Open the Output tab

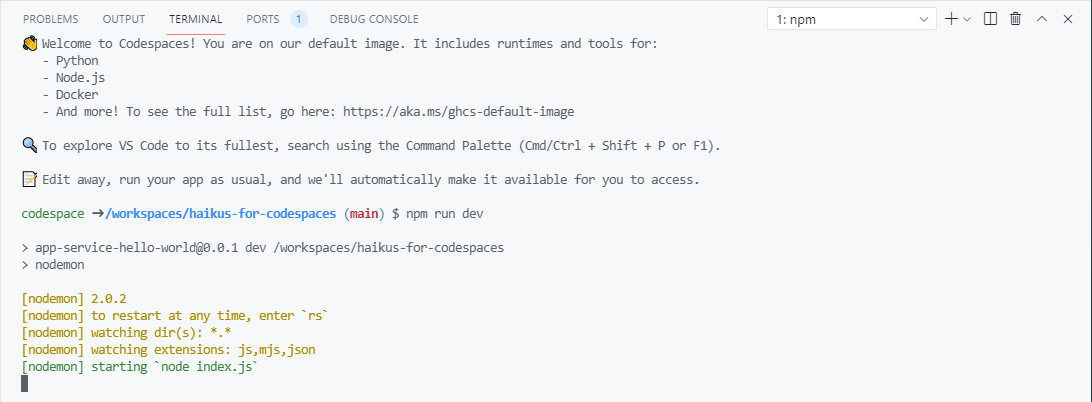[x=124, y=19]
